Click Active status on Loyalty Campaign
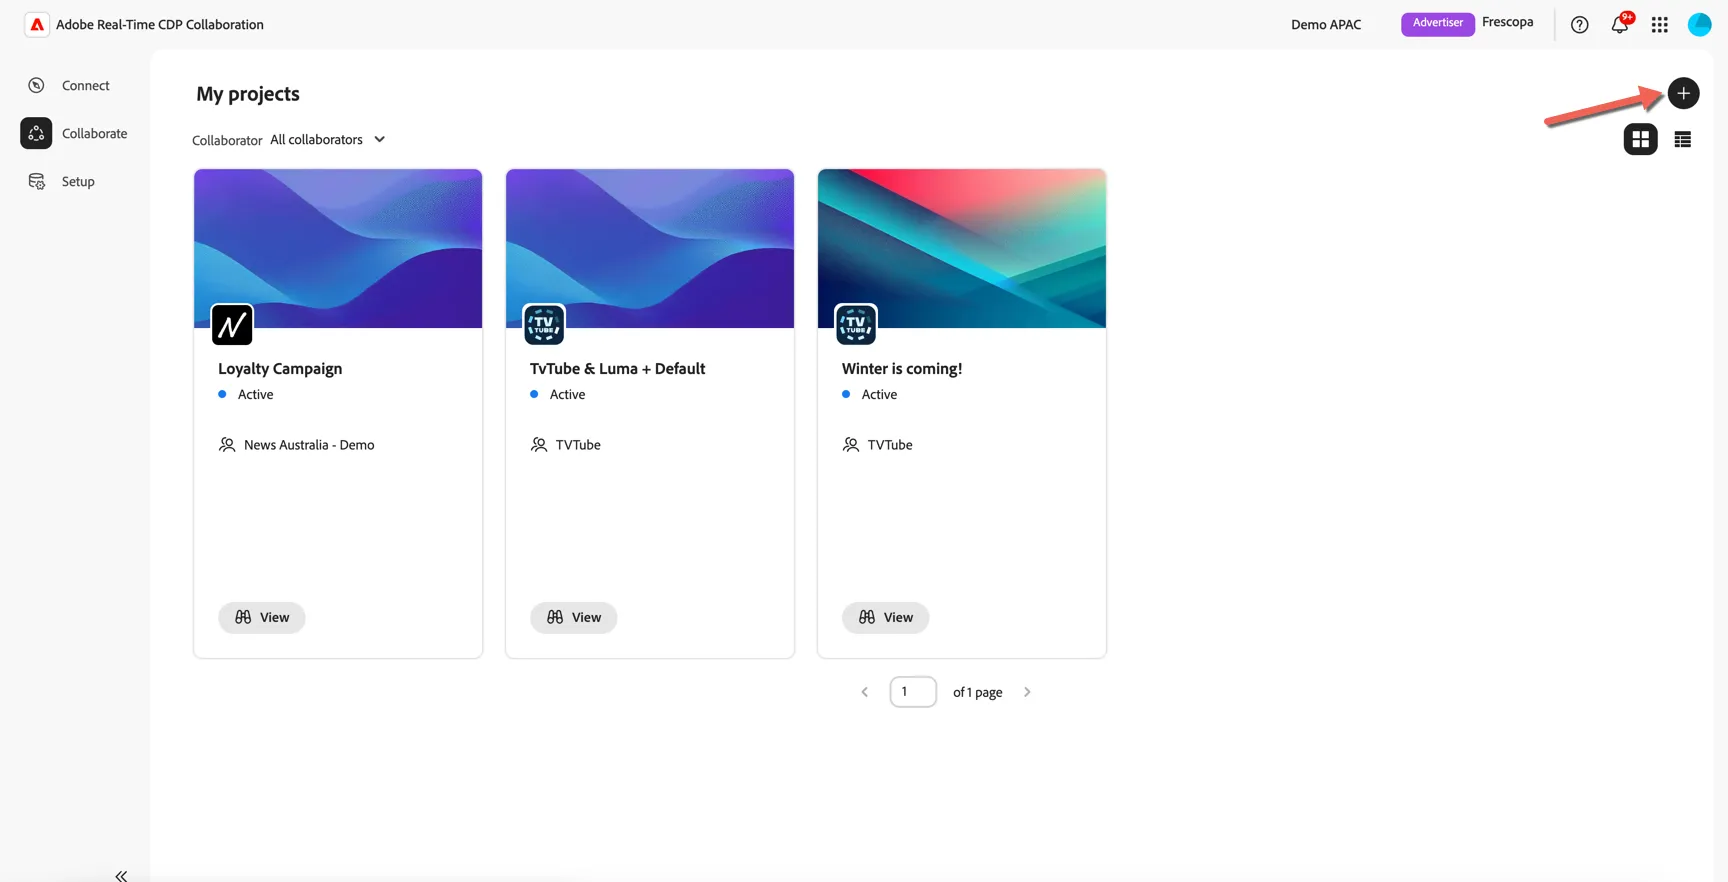This screenshot has width=1728, height=882. [x=255, y=394]
